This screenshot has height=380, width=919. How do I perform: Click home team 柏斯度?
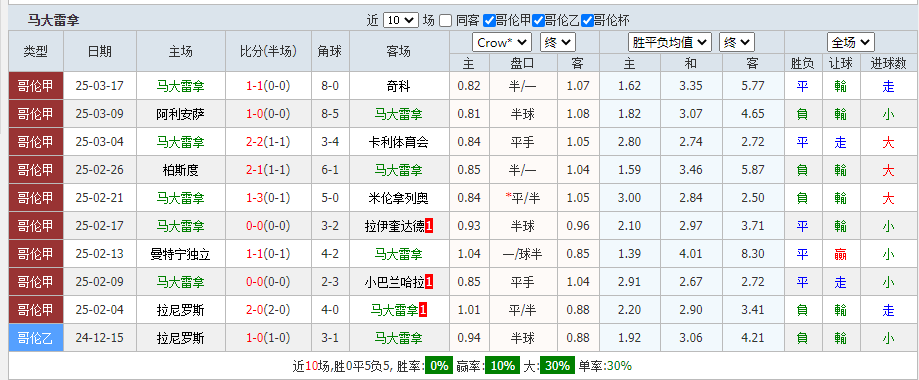[181, 170]
